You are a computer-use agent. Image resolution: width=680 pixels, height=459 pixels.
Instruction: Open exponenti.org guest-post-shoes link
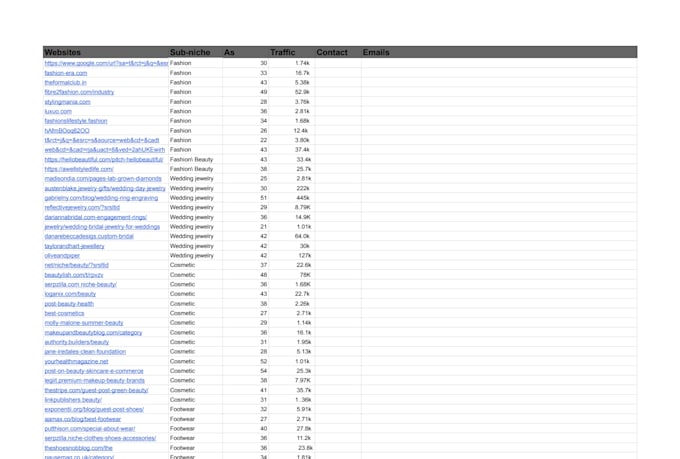[95, 410]
